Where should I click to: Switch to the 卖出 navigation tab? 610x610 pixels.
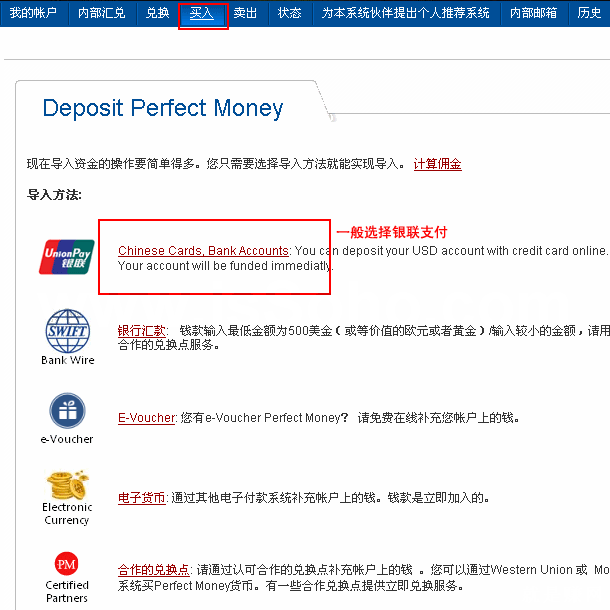(246, 13)
